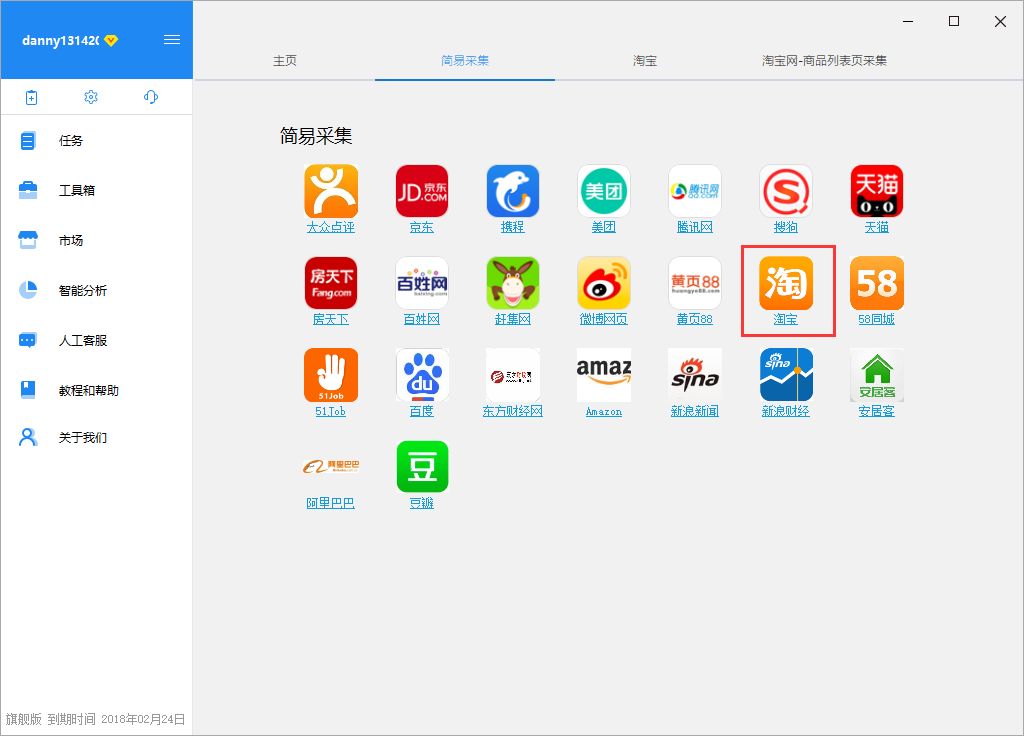
Task: Select the 京东 JD.com template icon
Action: (421, 190)
